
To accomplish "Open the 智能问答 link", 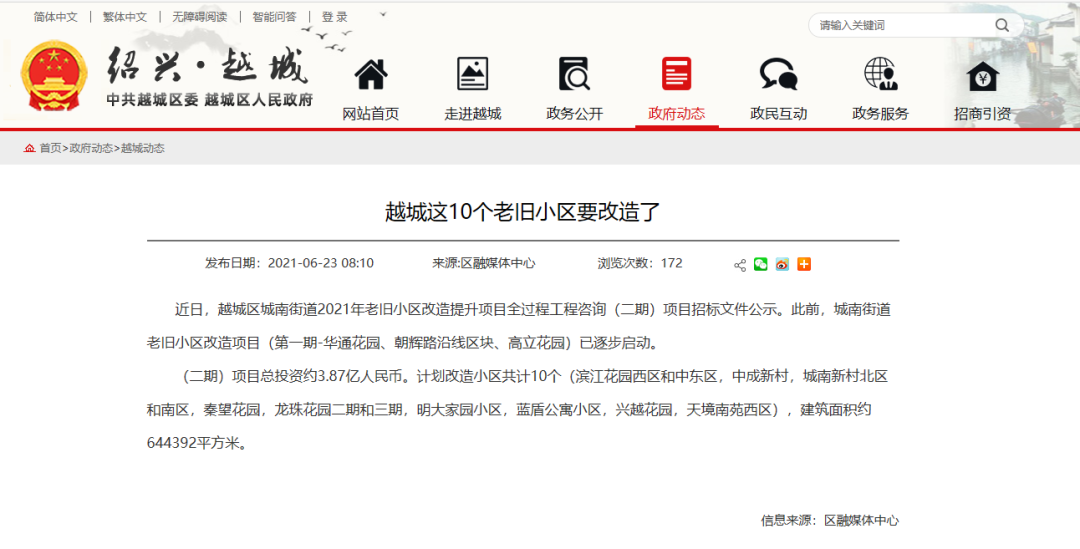I will point(274,17).
